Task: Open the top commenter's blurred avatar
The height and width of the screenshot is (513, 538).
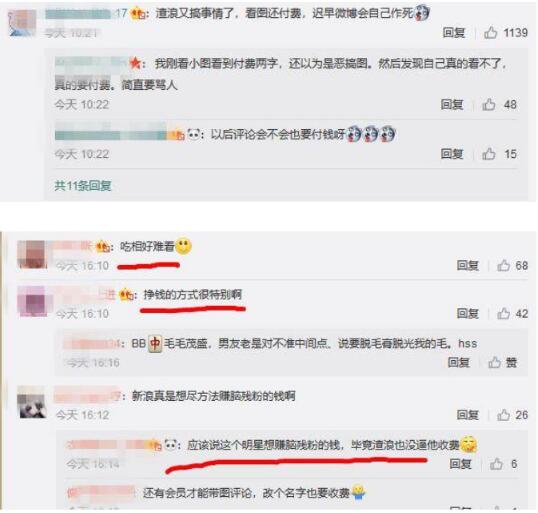Action: coord(22,23)
